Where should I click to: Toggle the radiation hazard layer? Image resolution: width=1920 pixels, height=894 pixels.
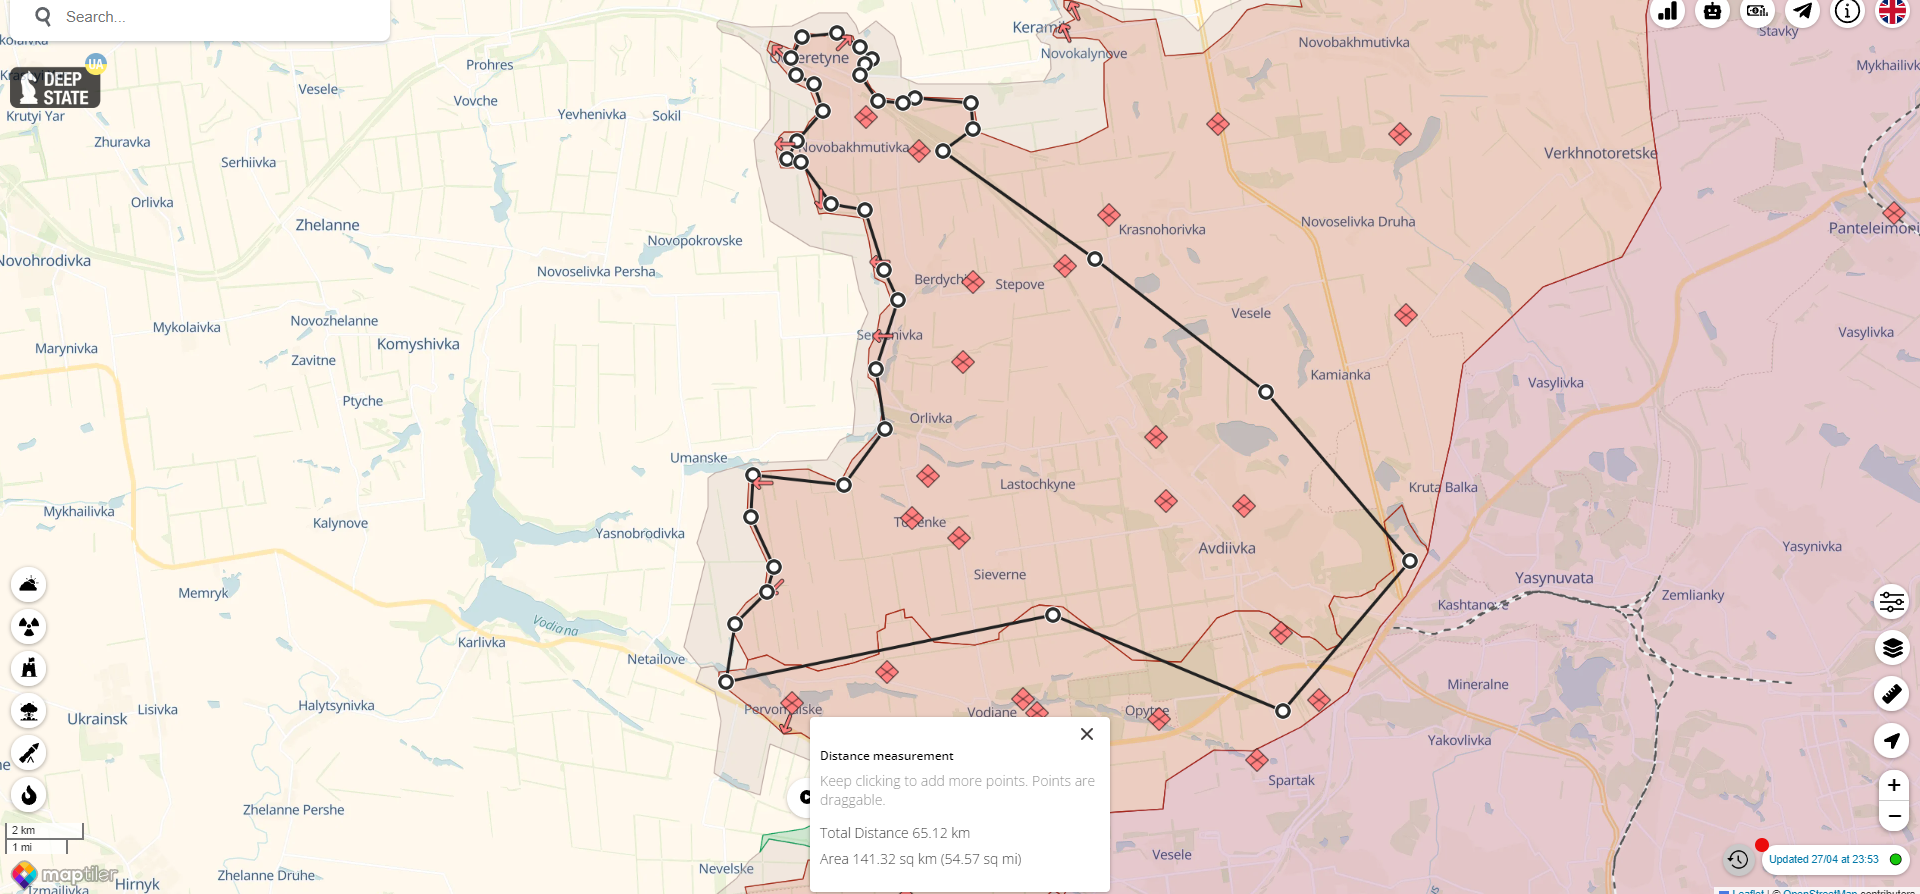(29, 627)
